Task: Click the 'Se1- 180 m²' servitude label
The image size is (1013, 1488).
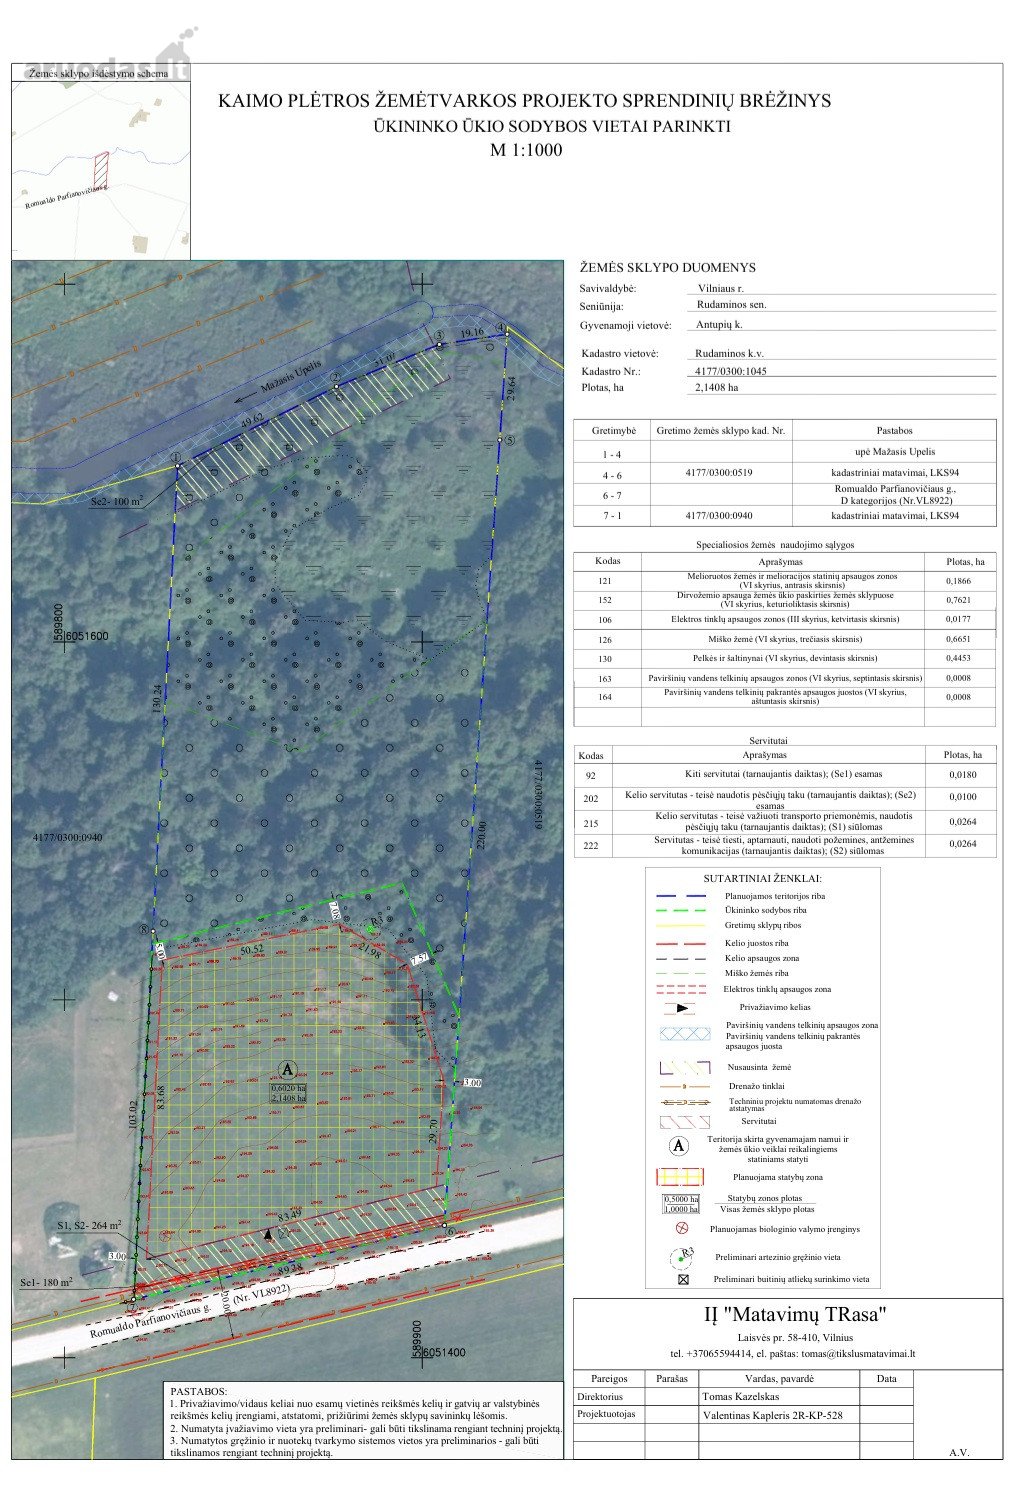Action: click(x=47, y=1282)
